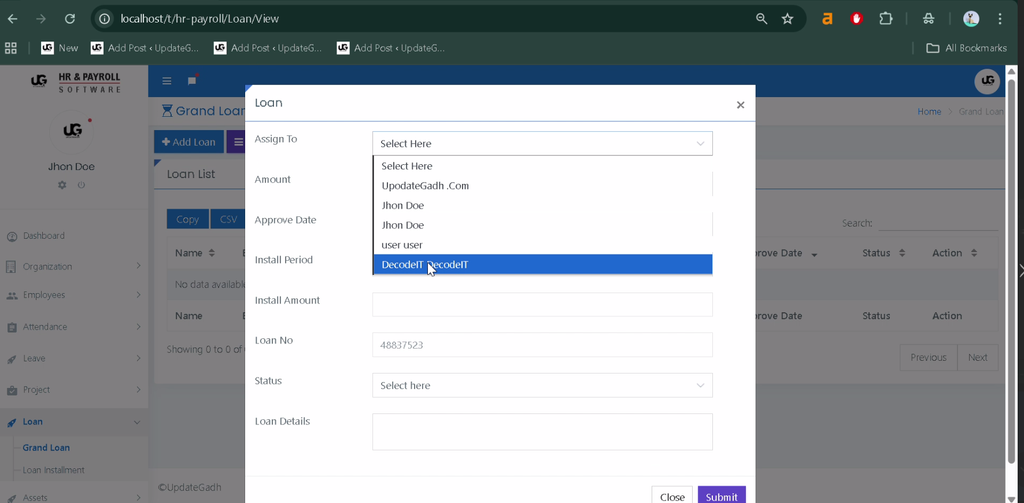1024x503 pixels.
Task: Open the user avatar at header right
Action: pyautogui.click(x=987, y=81)
